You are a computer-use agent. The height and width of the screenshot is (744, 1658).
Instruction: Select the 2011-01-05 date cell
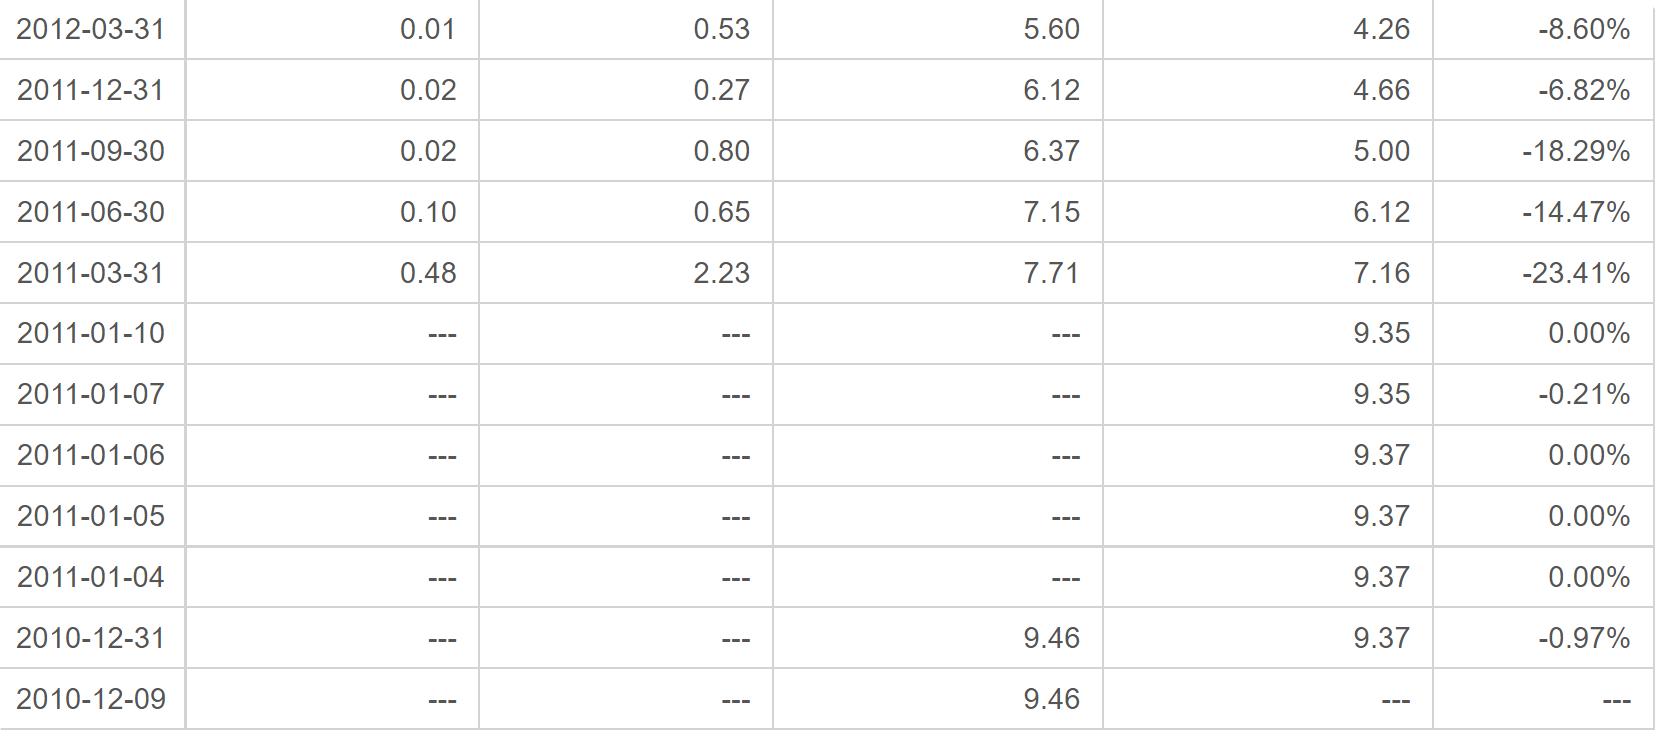(x=91, y=516)
